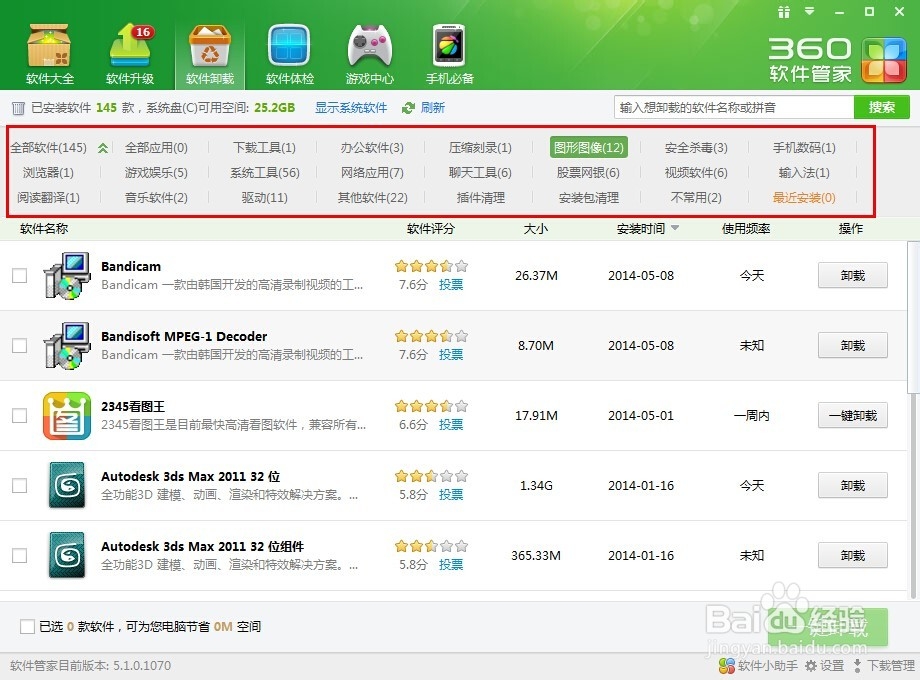Sort by 大小 column header
The width and height of the screenshot is (920, 680).
coord(536,229)
